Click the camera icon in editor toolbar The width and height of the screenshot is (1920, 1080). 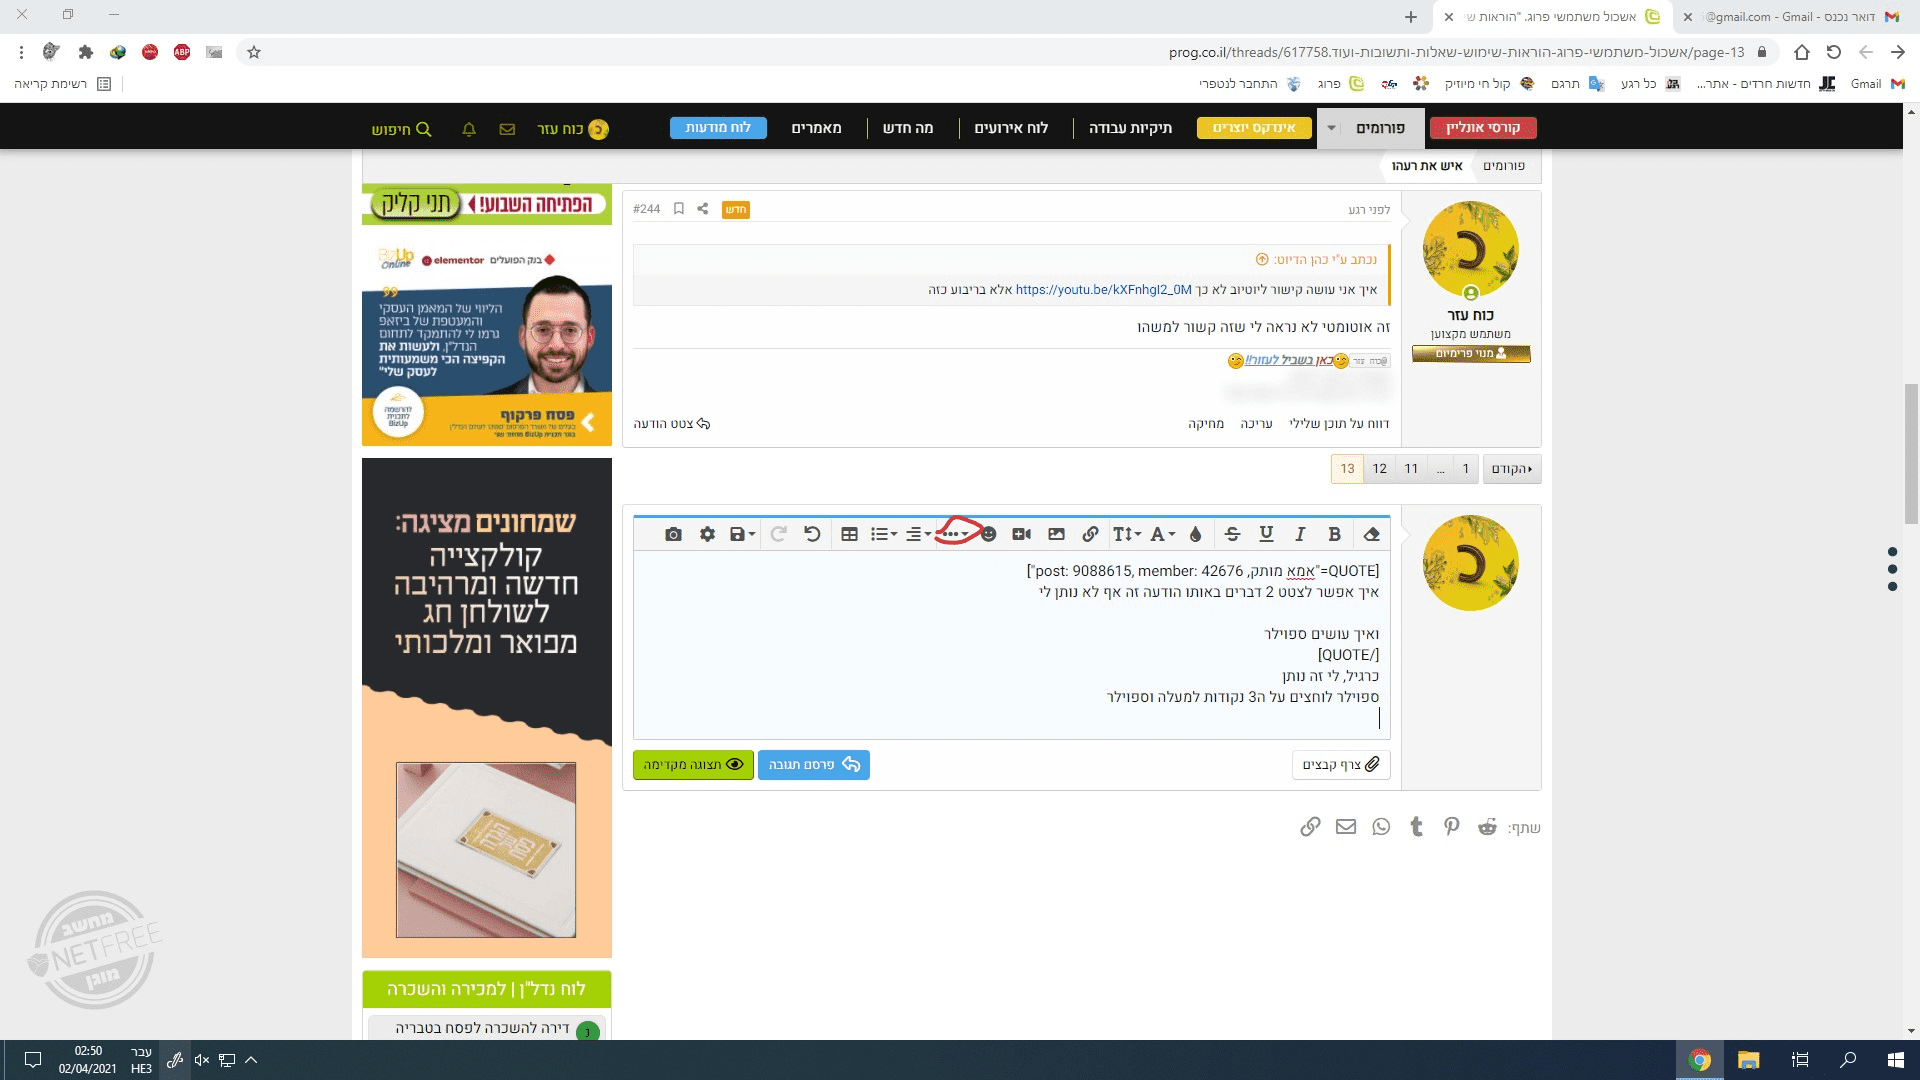coord(673,534)
